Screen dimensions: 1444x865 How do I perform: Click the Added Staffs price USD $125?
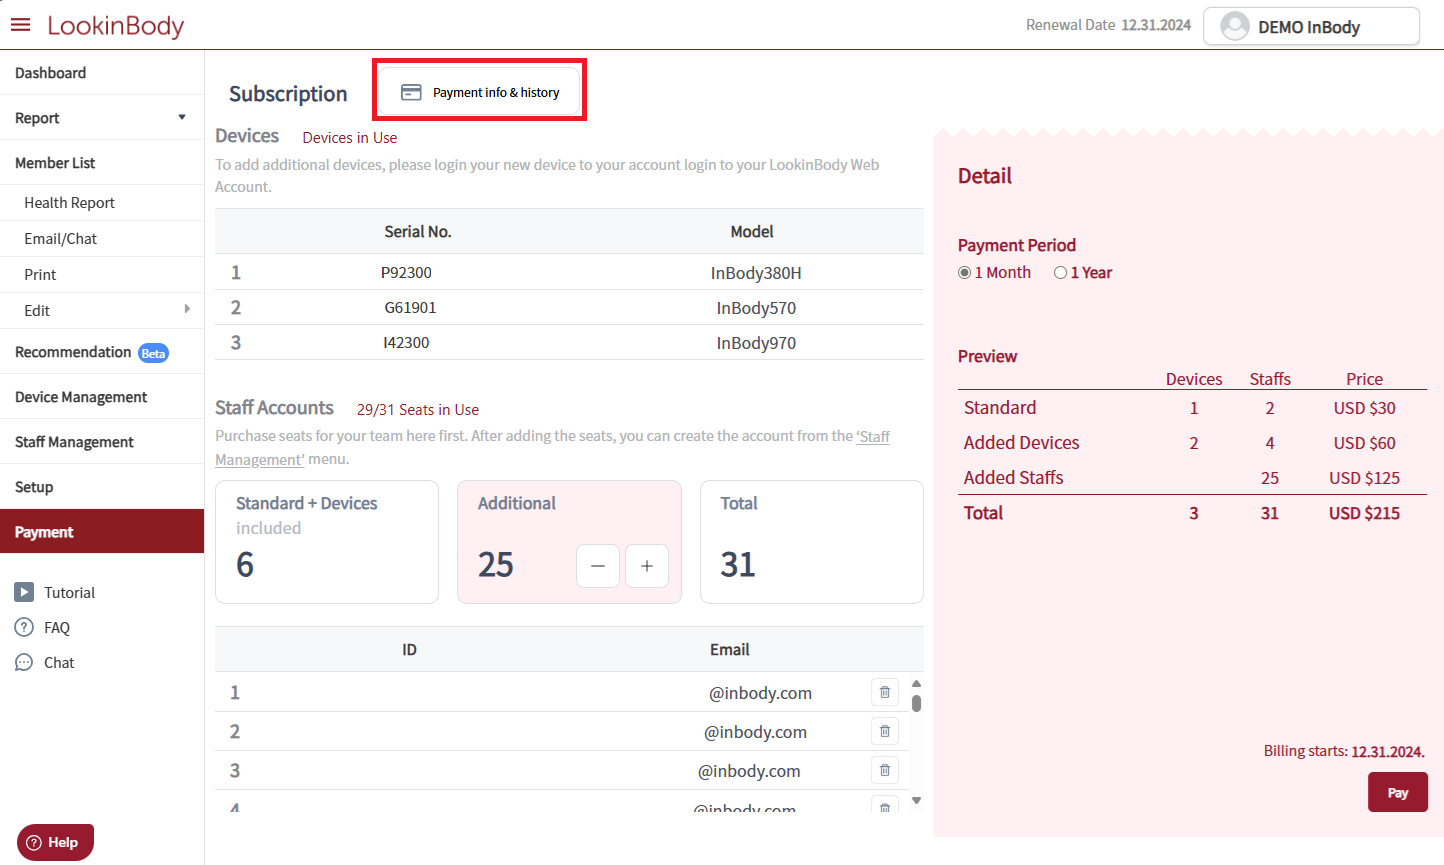pos(1364,478)
